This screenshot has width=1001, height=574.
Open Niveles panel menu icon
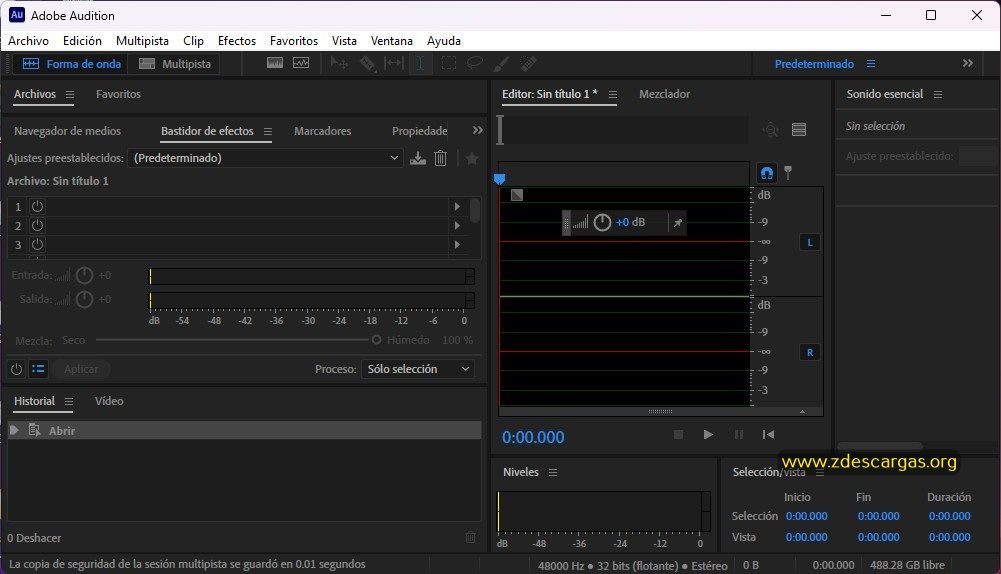[x=553, y=472]
